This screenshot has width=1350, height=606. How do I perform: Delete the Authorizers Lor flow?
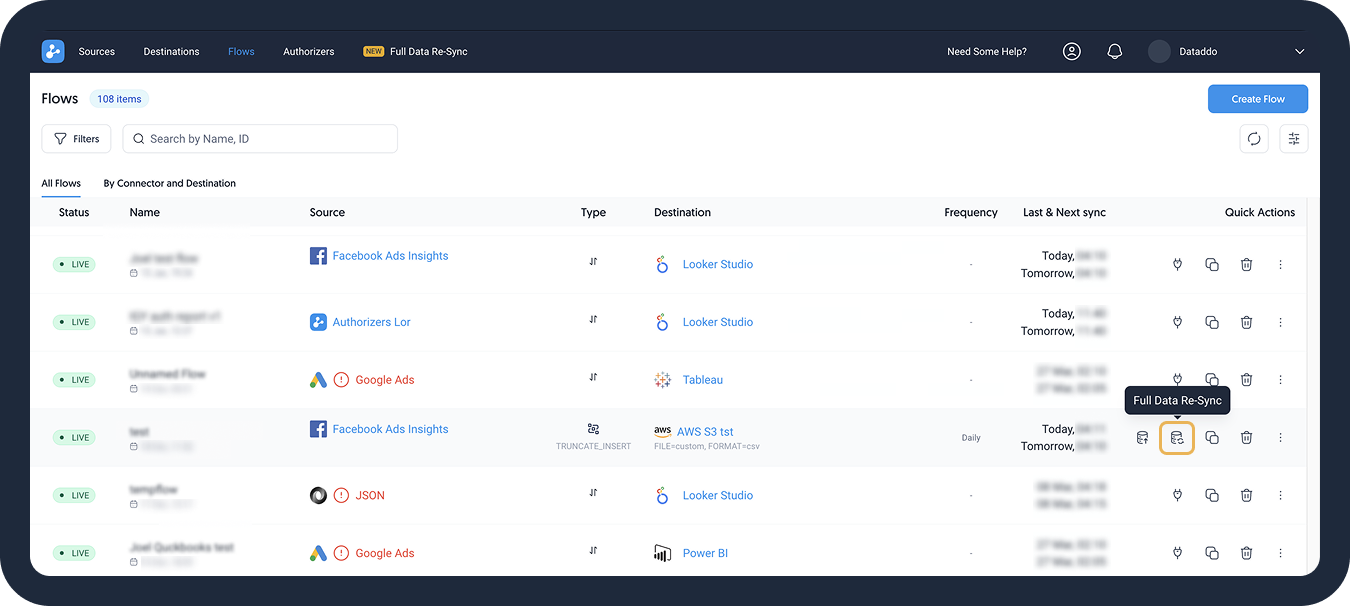tap(1247, 322)
